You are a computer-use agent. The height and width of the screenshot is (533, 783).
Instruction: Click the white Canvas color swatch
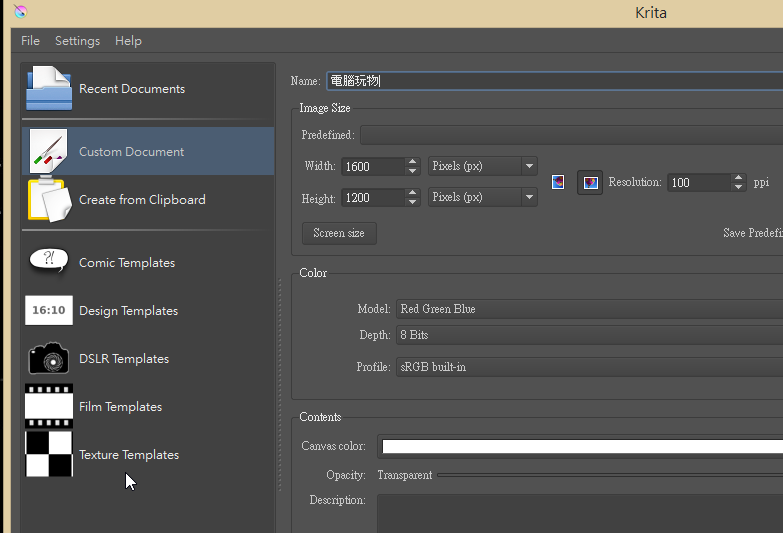point(582,446)
